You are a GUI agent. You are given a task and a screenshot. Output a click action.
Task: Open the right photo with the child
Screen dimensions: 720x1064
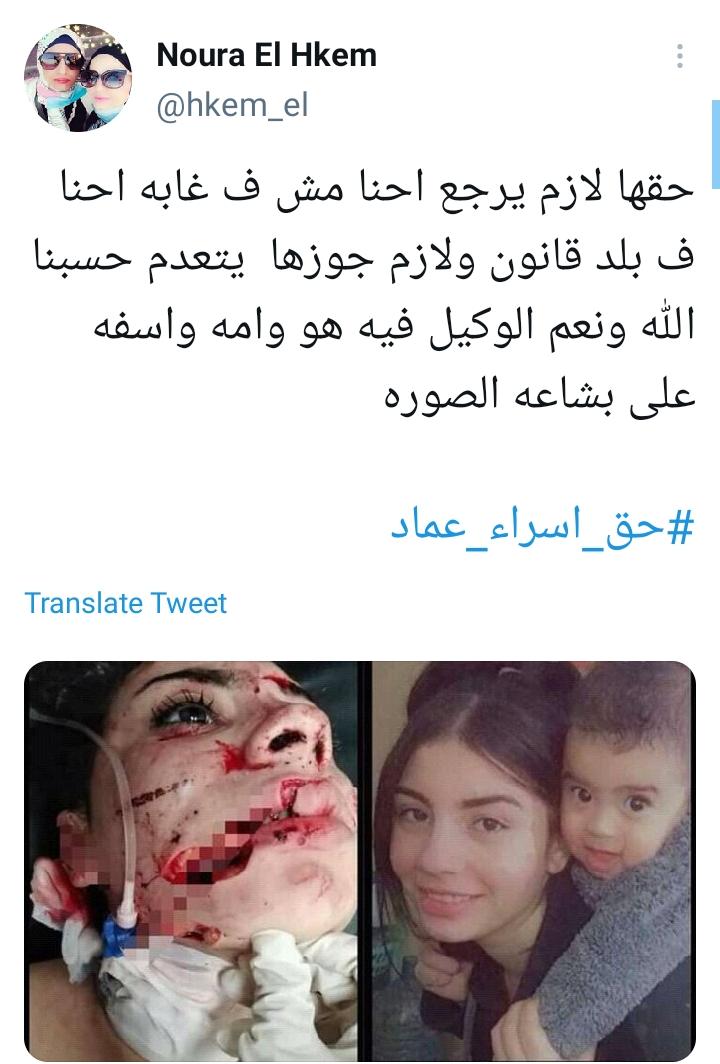click(534, 860)
